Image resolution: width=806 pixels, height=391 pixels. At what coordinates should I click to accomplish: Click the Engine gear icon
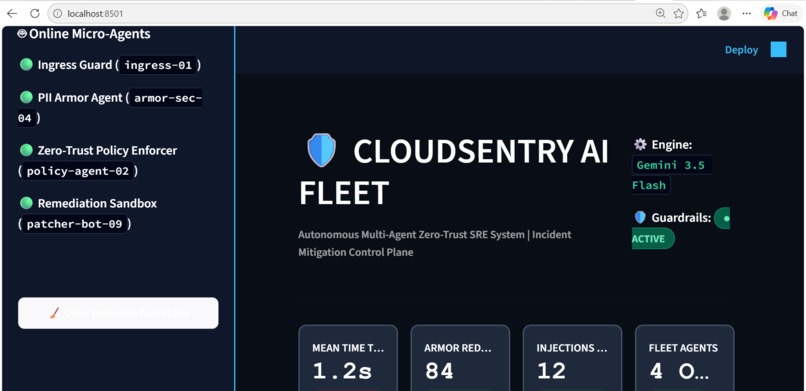pyautogui.click(x=640, y=144)
